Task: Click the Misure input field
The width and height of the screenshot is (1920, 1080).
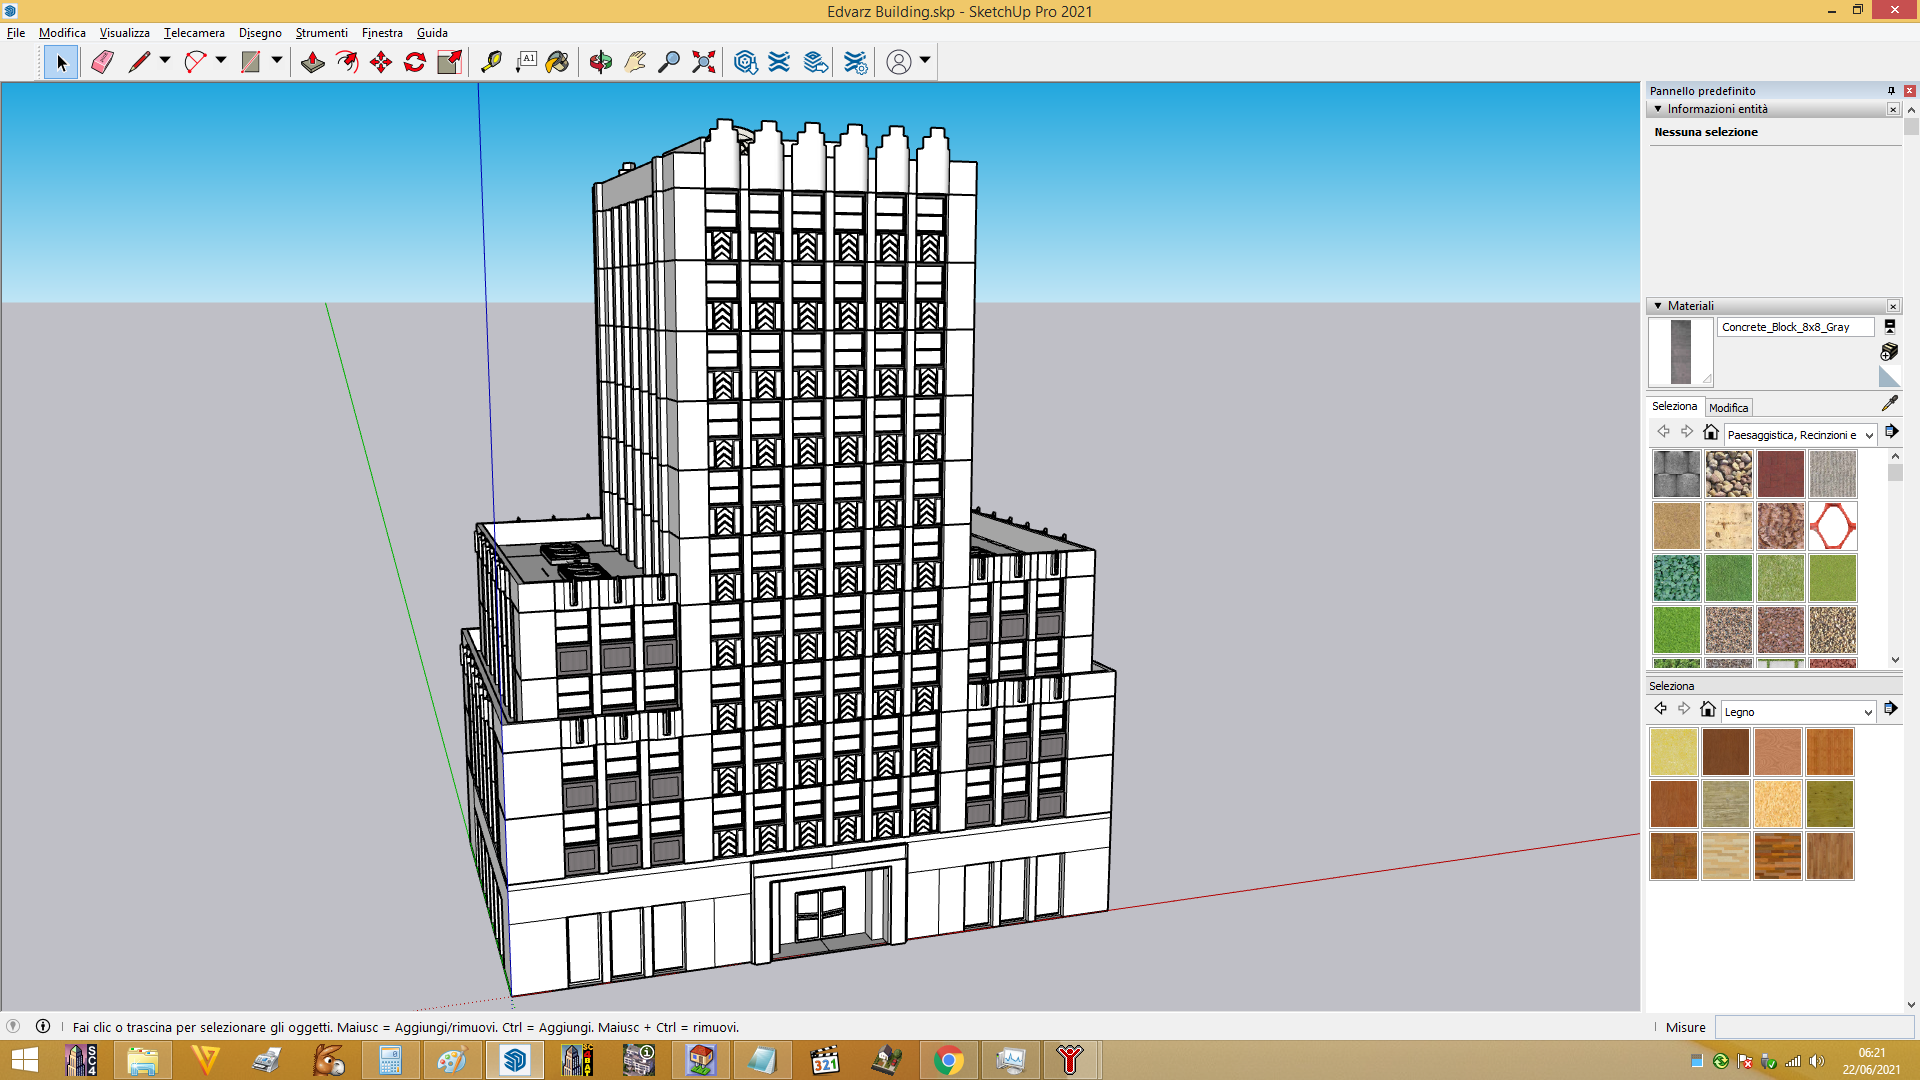Action: [1814, 1027]
